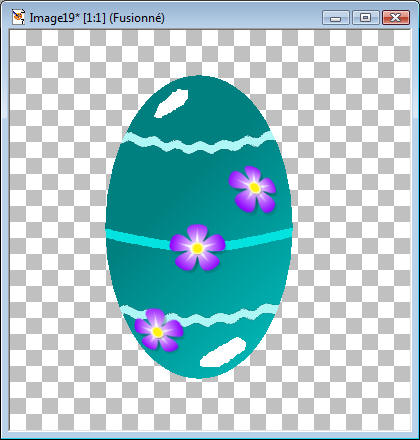Select the purple flower at egg's upper right
The image size is (420, 440).
[252, 189]
